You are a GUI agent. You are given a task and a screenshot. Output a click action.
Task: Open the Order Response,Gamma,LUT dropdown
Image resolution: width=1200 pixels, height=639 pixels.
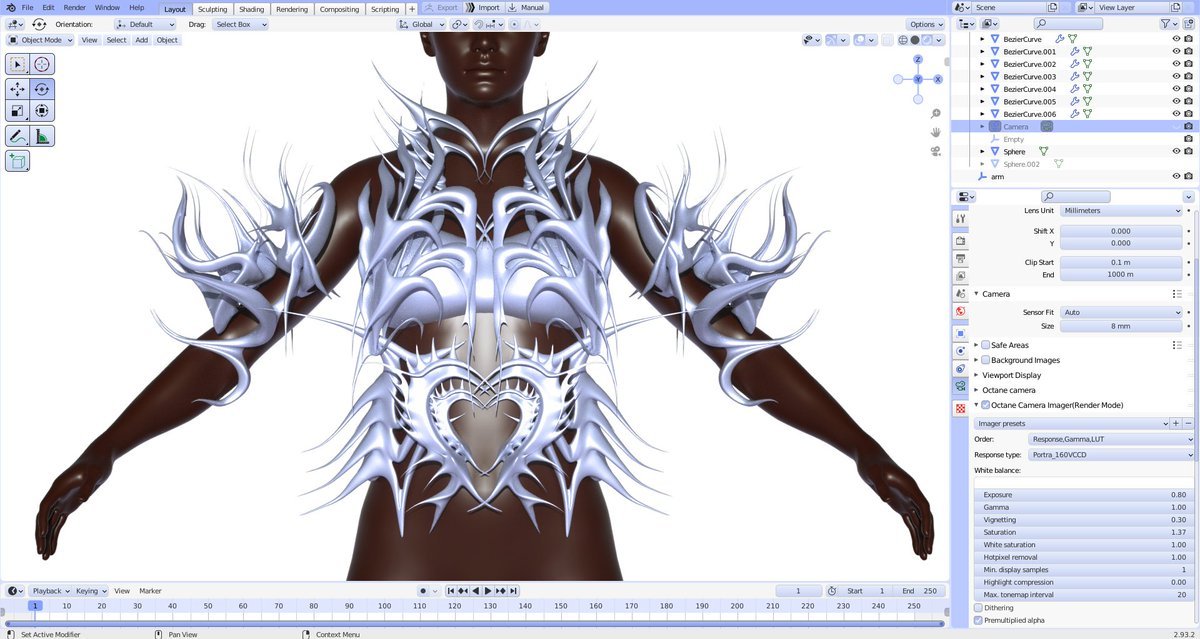[x=1111, y=439]
